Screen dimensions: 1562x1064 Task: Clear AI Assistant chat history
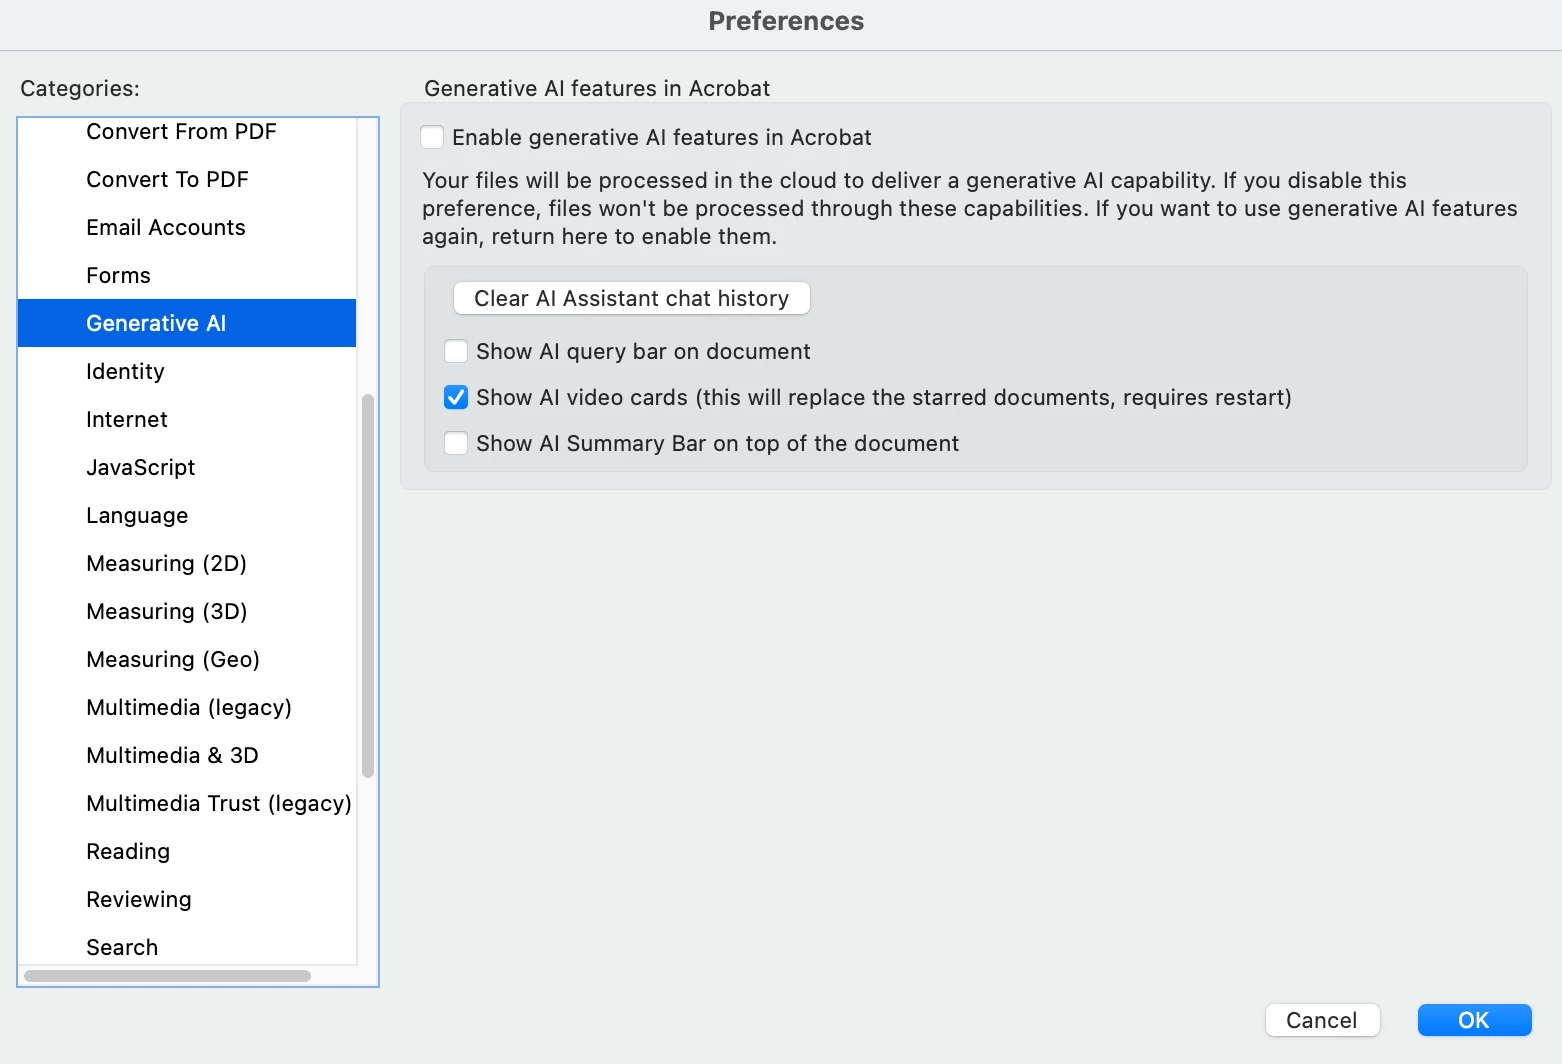click(632, 298)
